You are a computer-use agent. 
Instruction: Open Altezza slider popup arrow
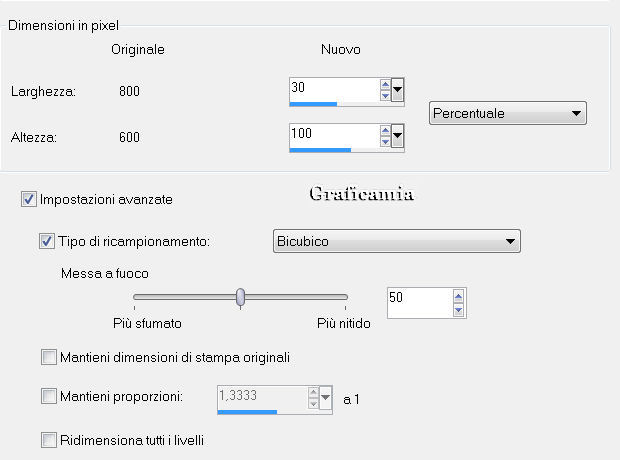(398, 136)
